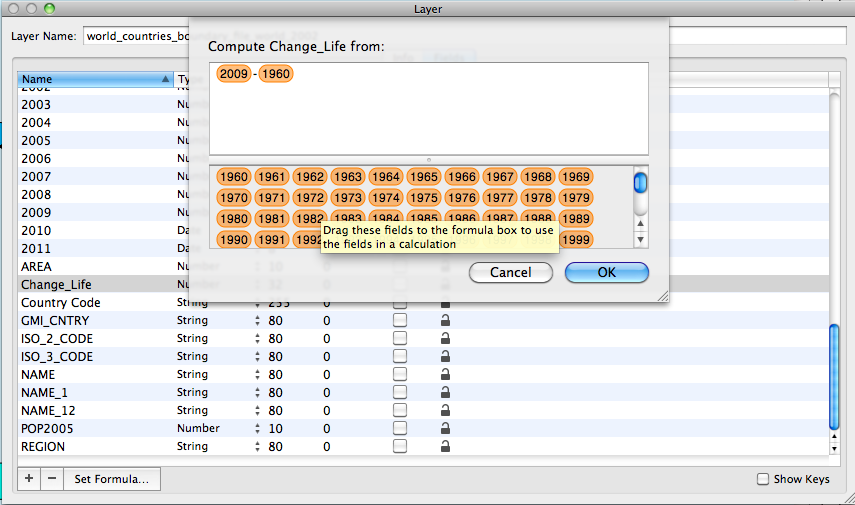Select the AREA field row
This screenshot has width=855, height=505.
36,267
